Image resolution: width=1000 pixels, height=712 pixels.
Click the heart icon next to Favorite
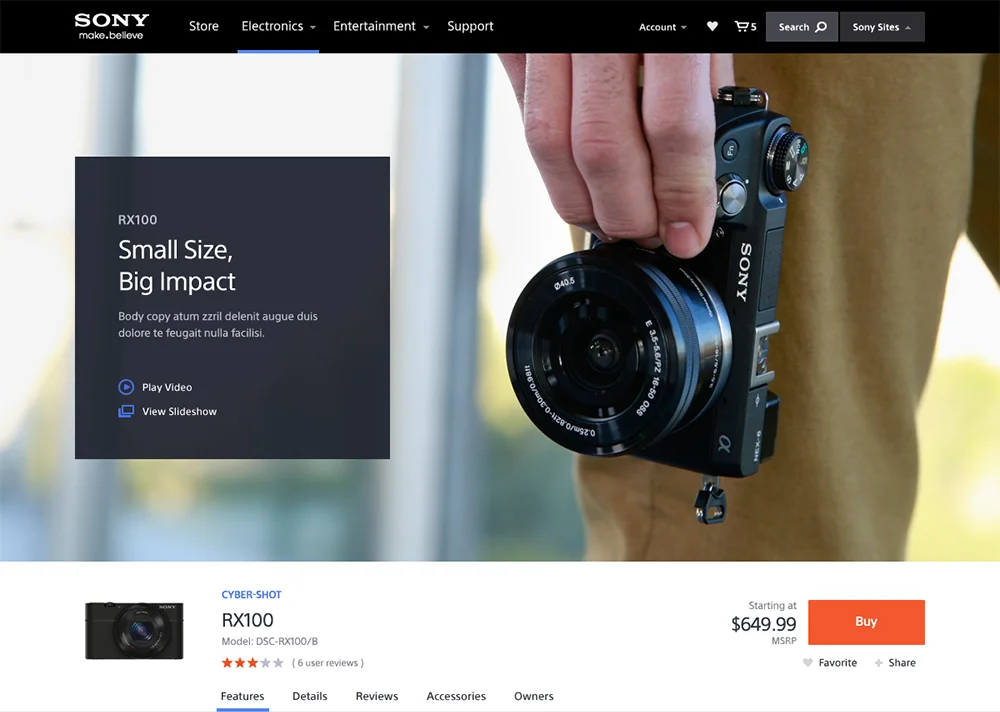tap(807, 663)
